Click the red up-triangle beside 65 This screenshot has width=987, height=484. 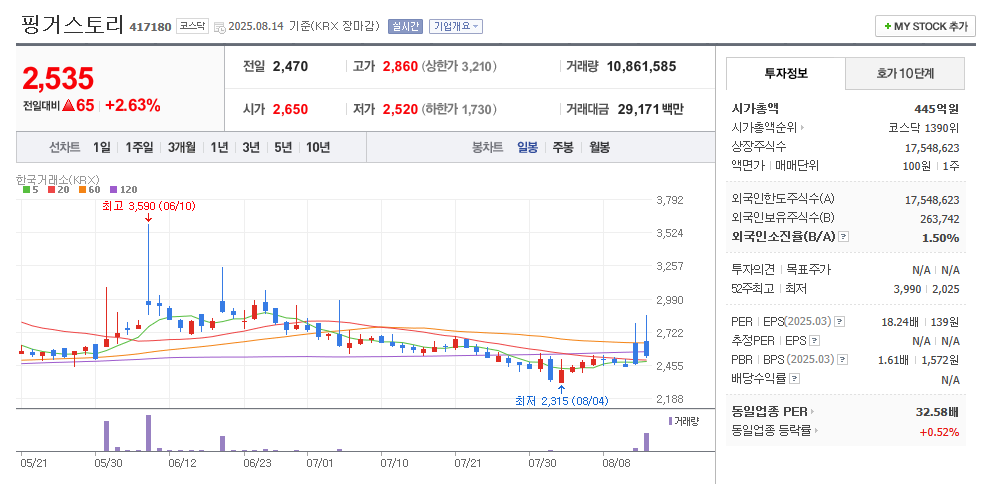click(x=68, y=106)
